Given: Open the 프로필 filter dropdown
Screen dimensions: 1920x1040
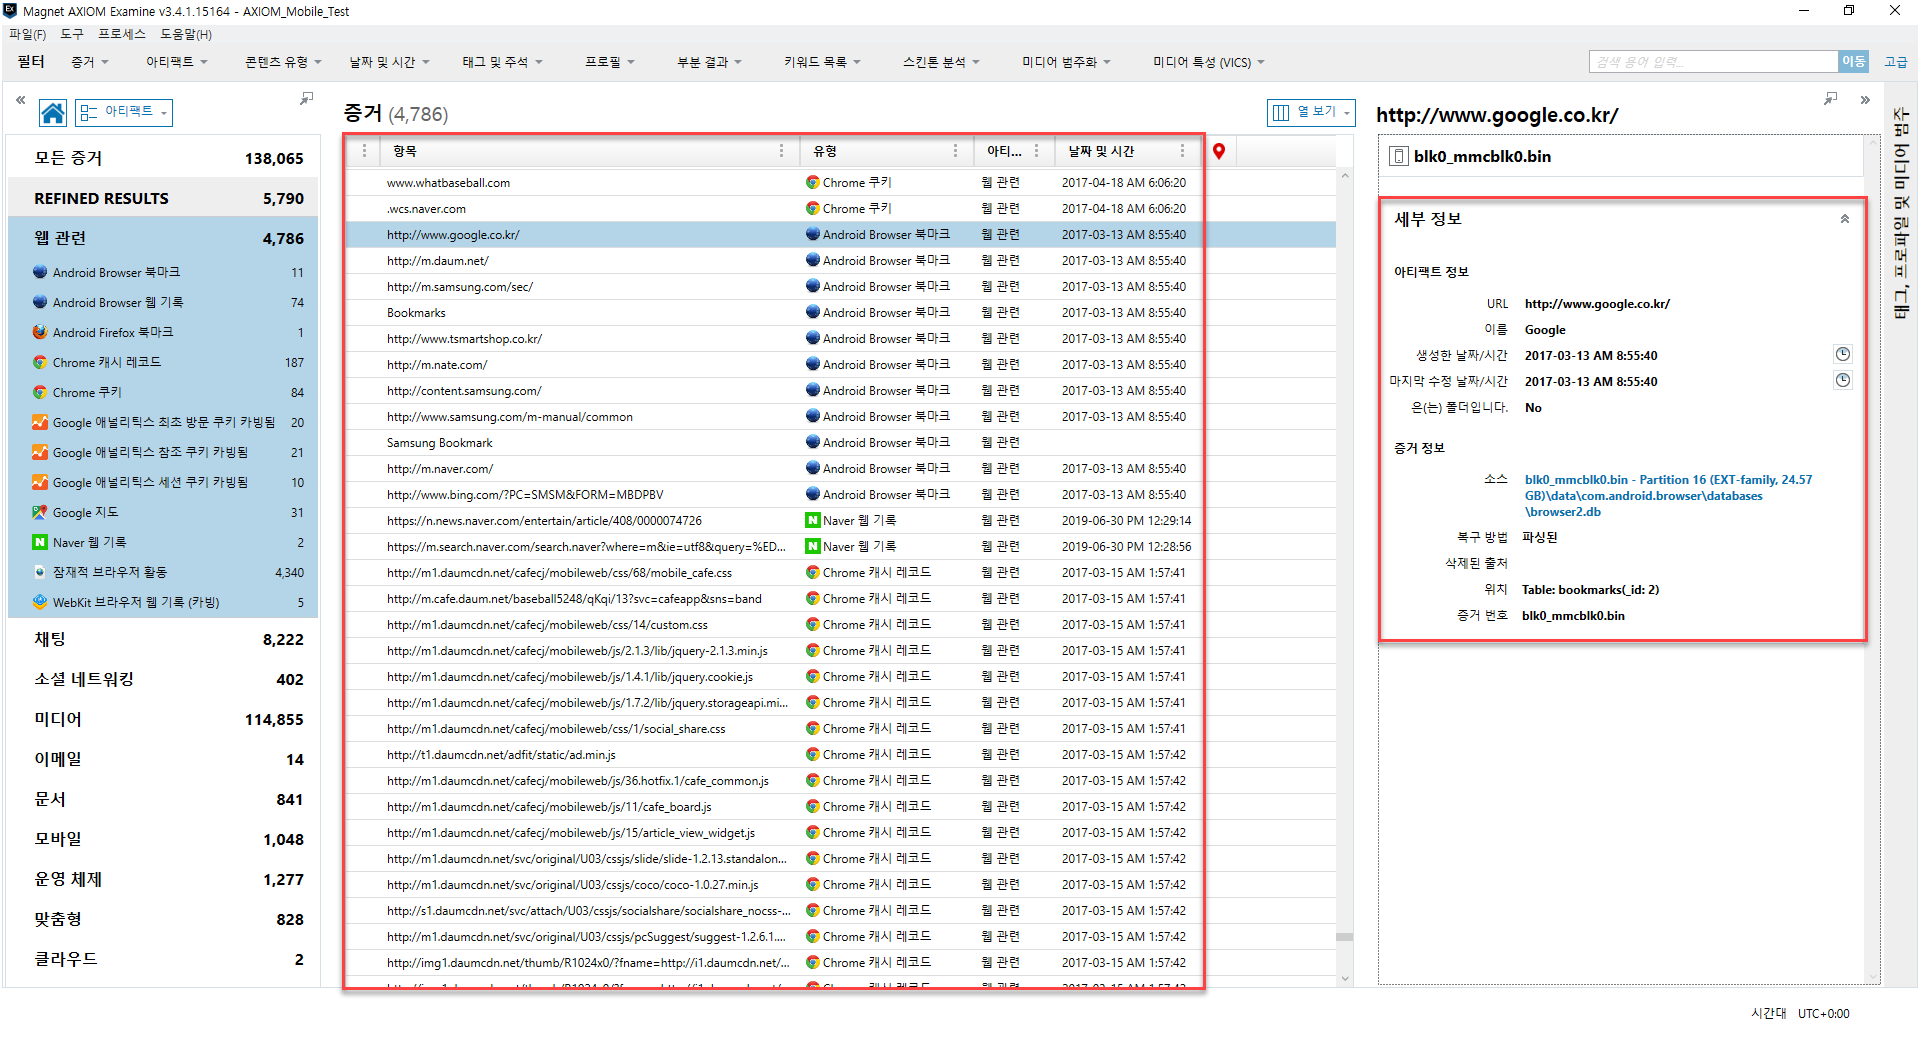Looking at the screenshot, I should click(610, 62).
